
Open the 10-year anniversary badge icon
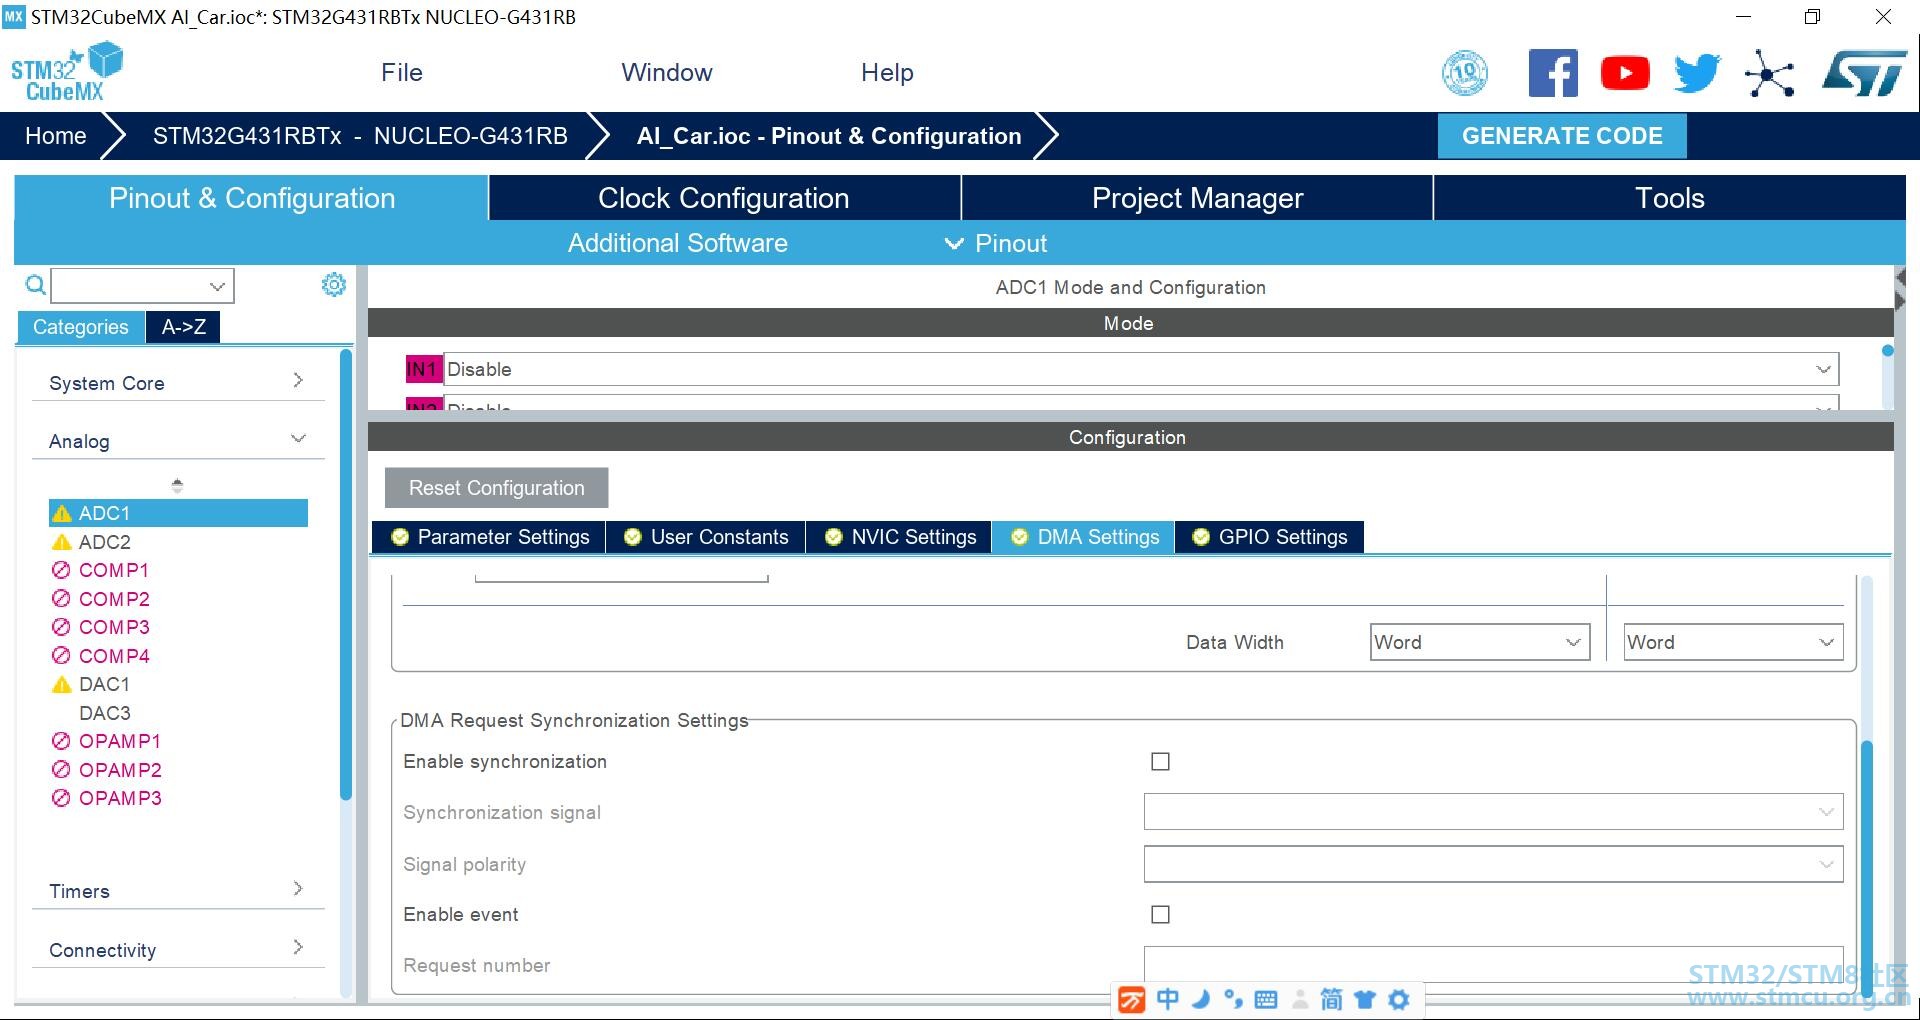[x=1465, y=73]
